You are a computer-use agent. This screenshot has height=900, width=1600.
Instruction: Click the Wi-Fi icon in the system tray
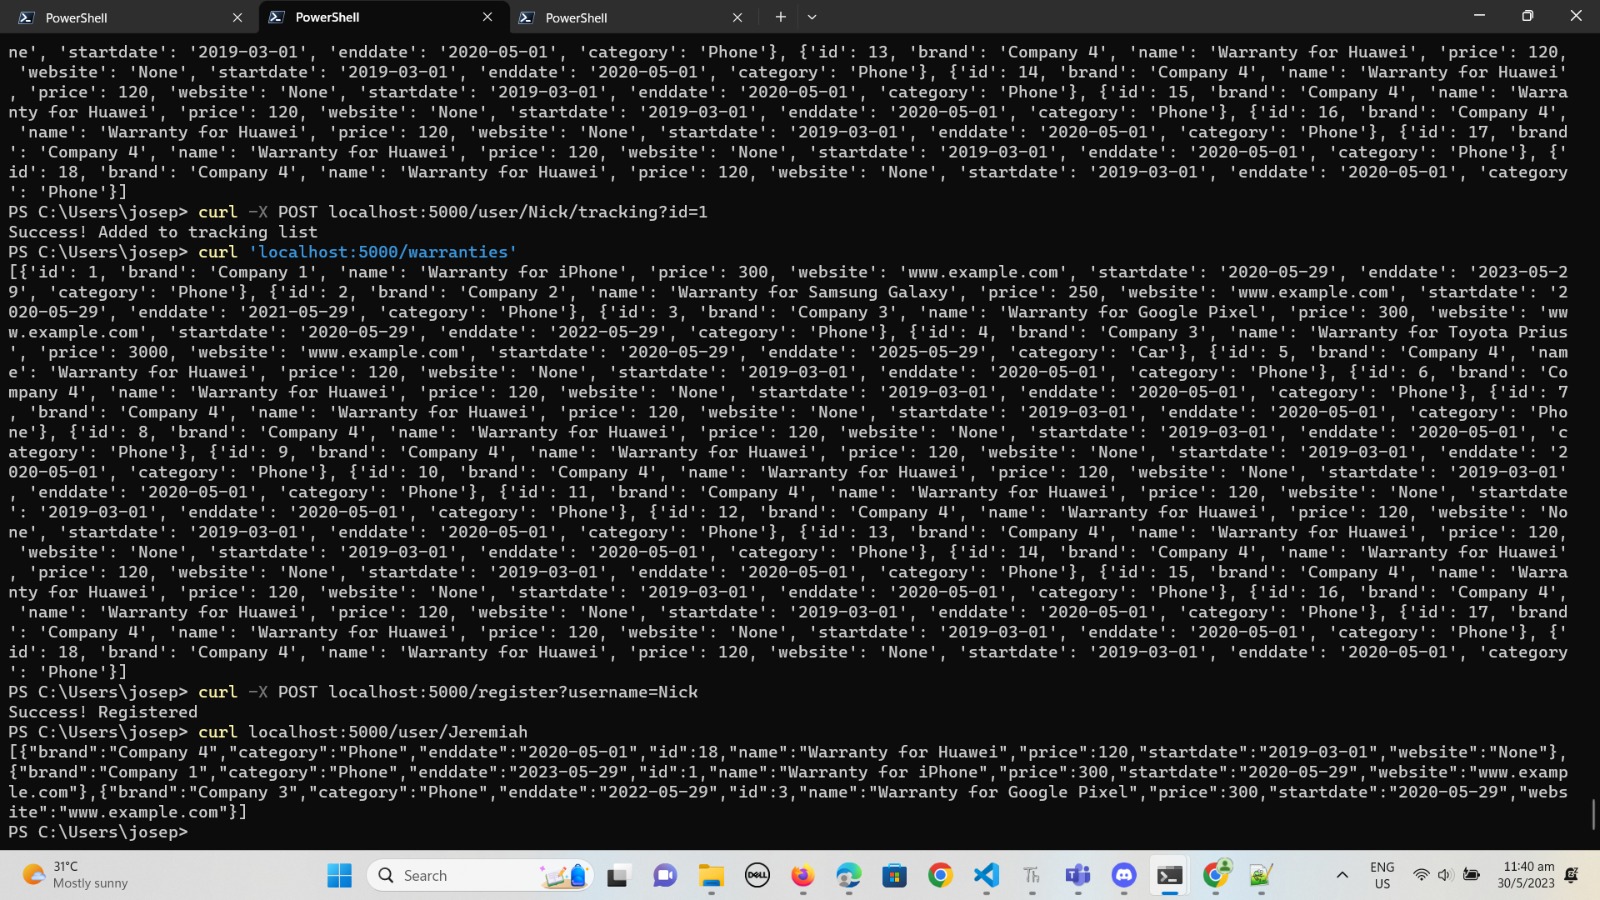click(1421, 873)
